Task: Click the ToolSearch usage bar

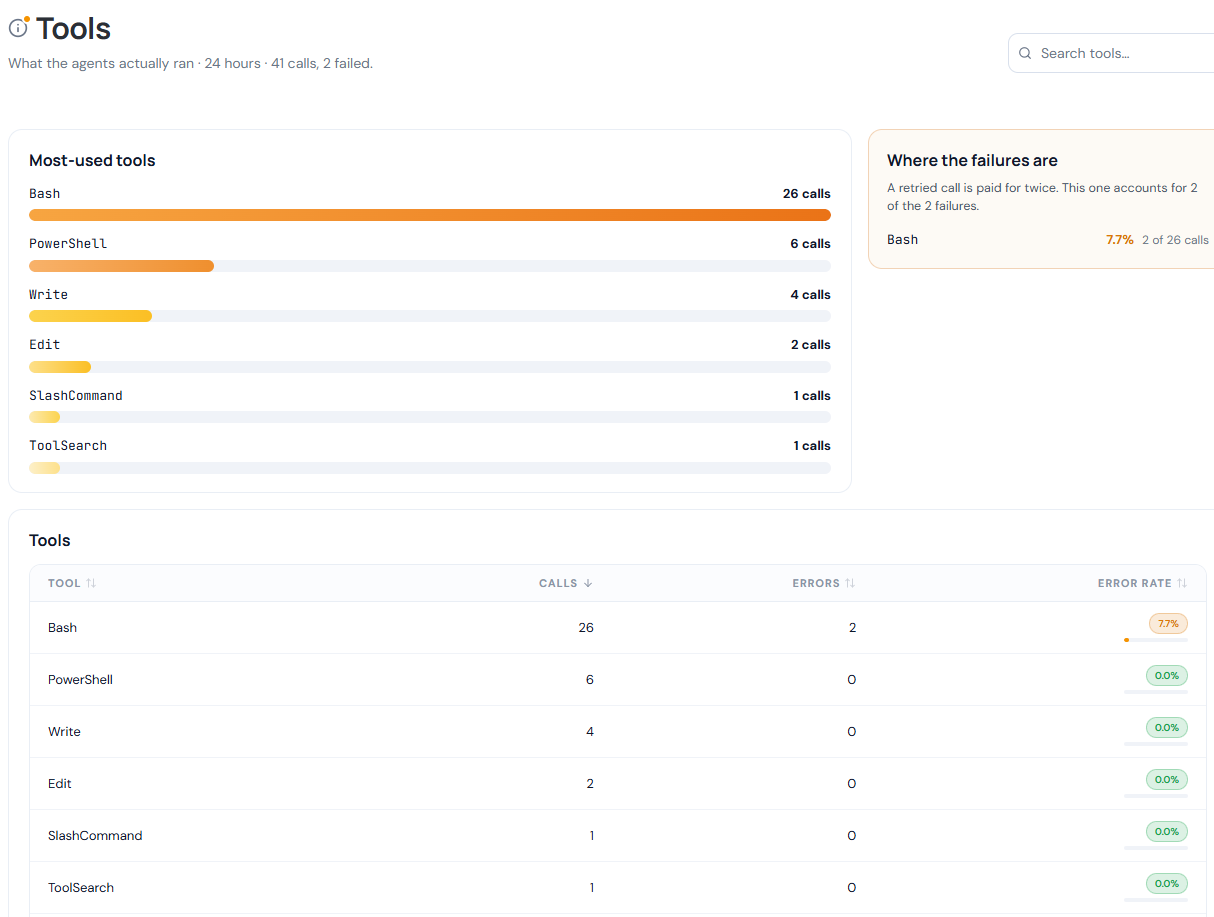Action: click(430, 468)
